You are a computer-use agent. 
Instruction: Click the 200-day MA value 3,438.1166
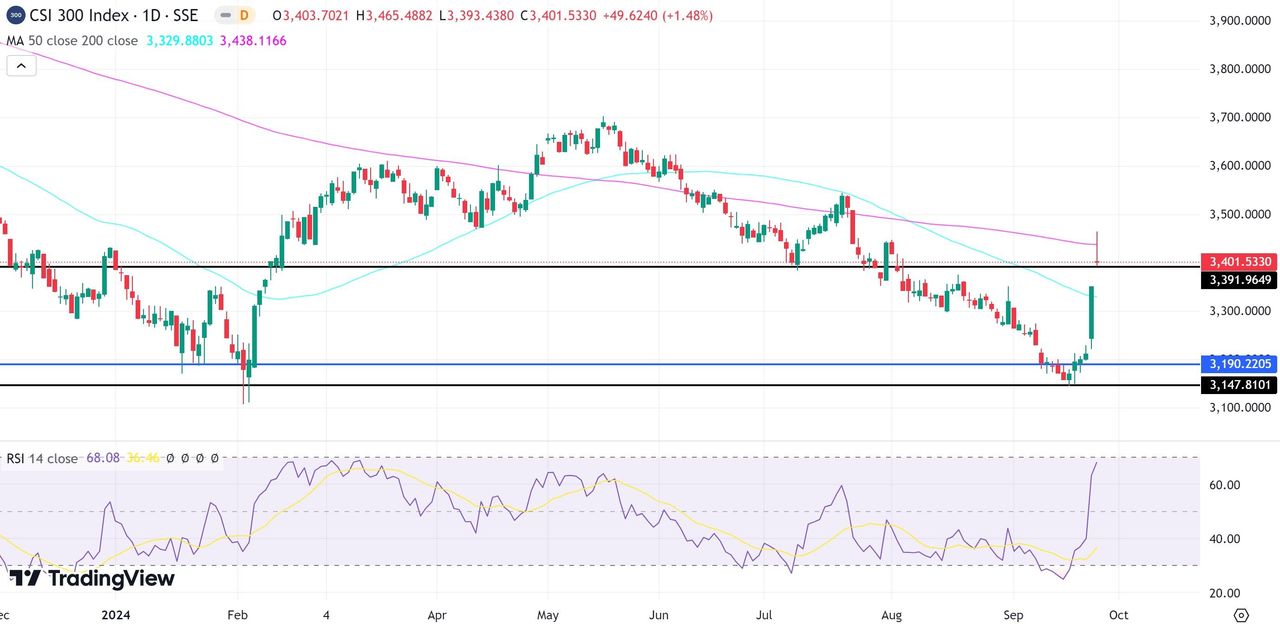[x=252, y=41]
